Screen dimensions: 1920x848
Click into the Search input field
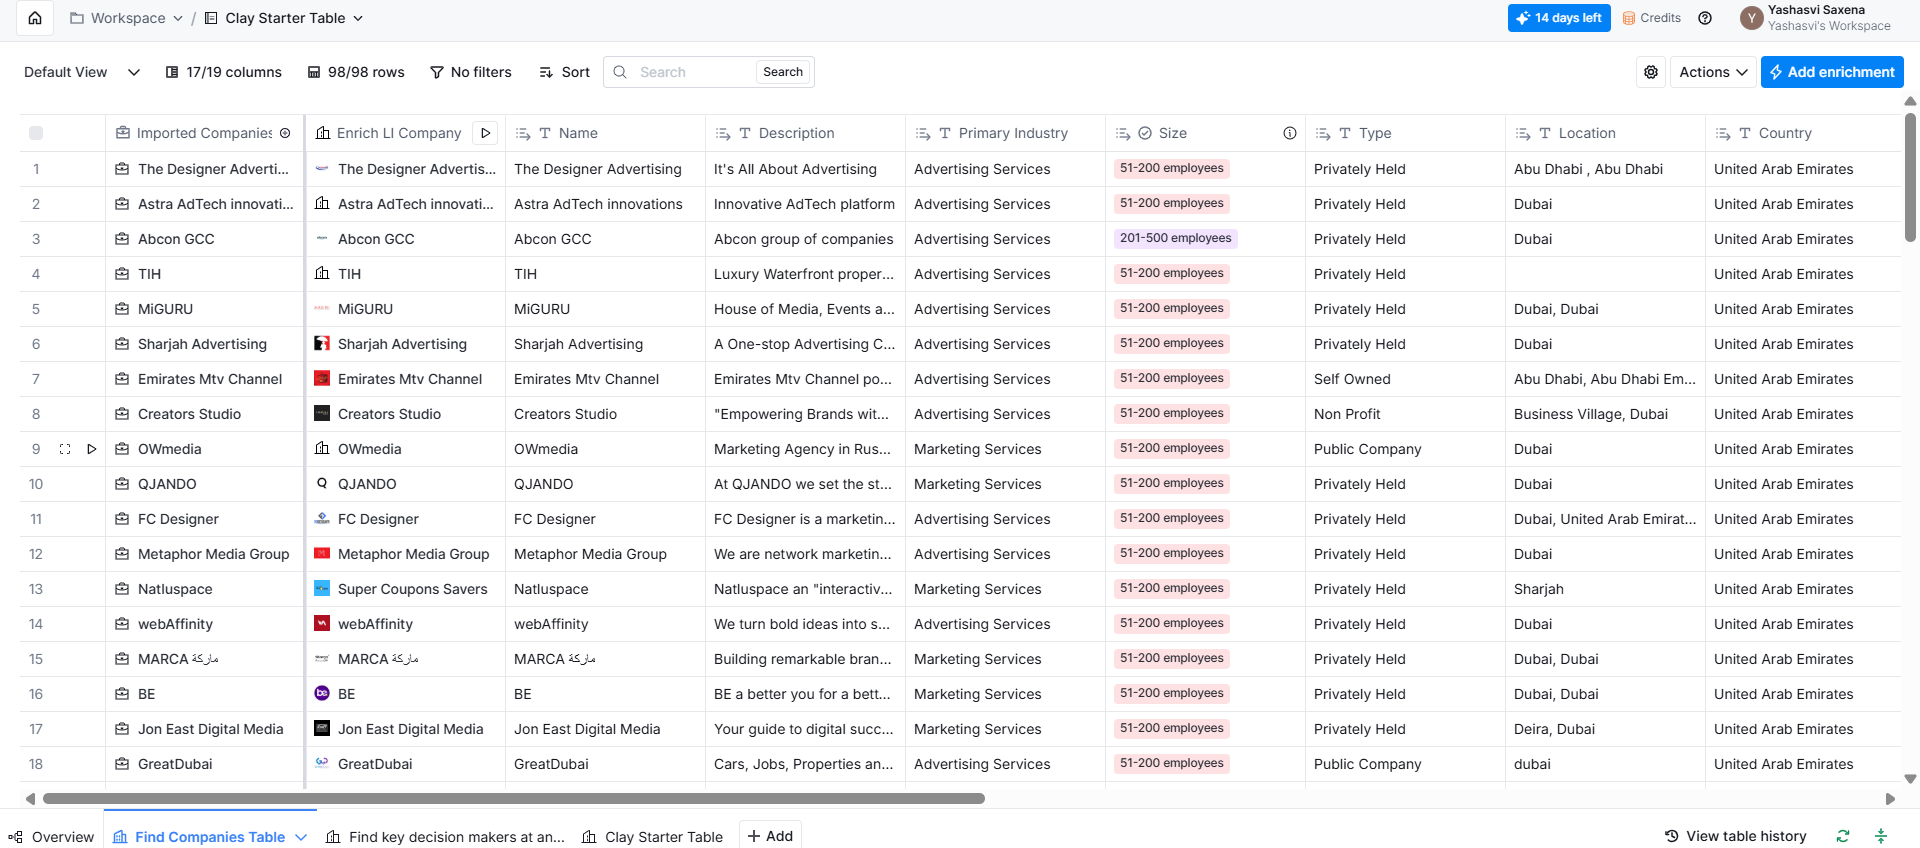692,72
